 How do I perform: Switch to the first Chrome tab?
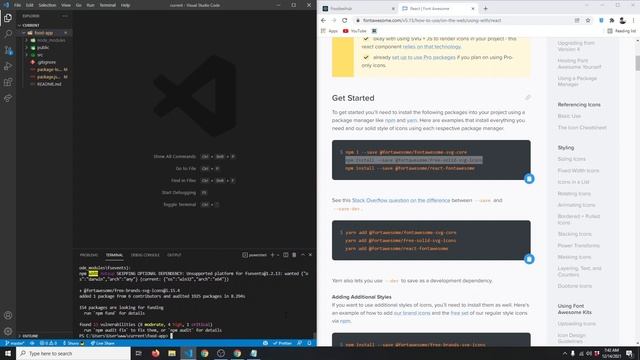358,8
